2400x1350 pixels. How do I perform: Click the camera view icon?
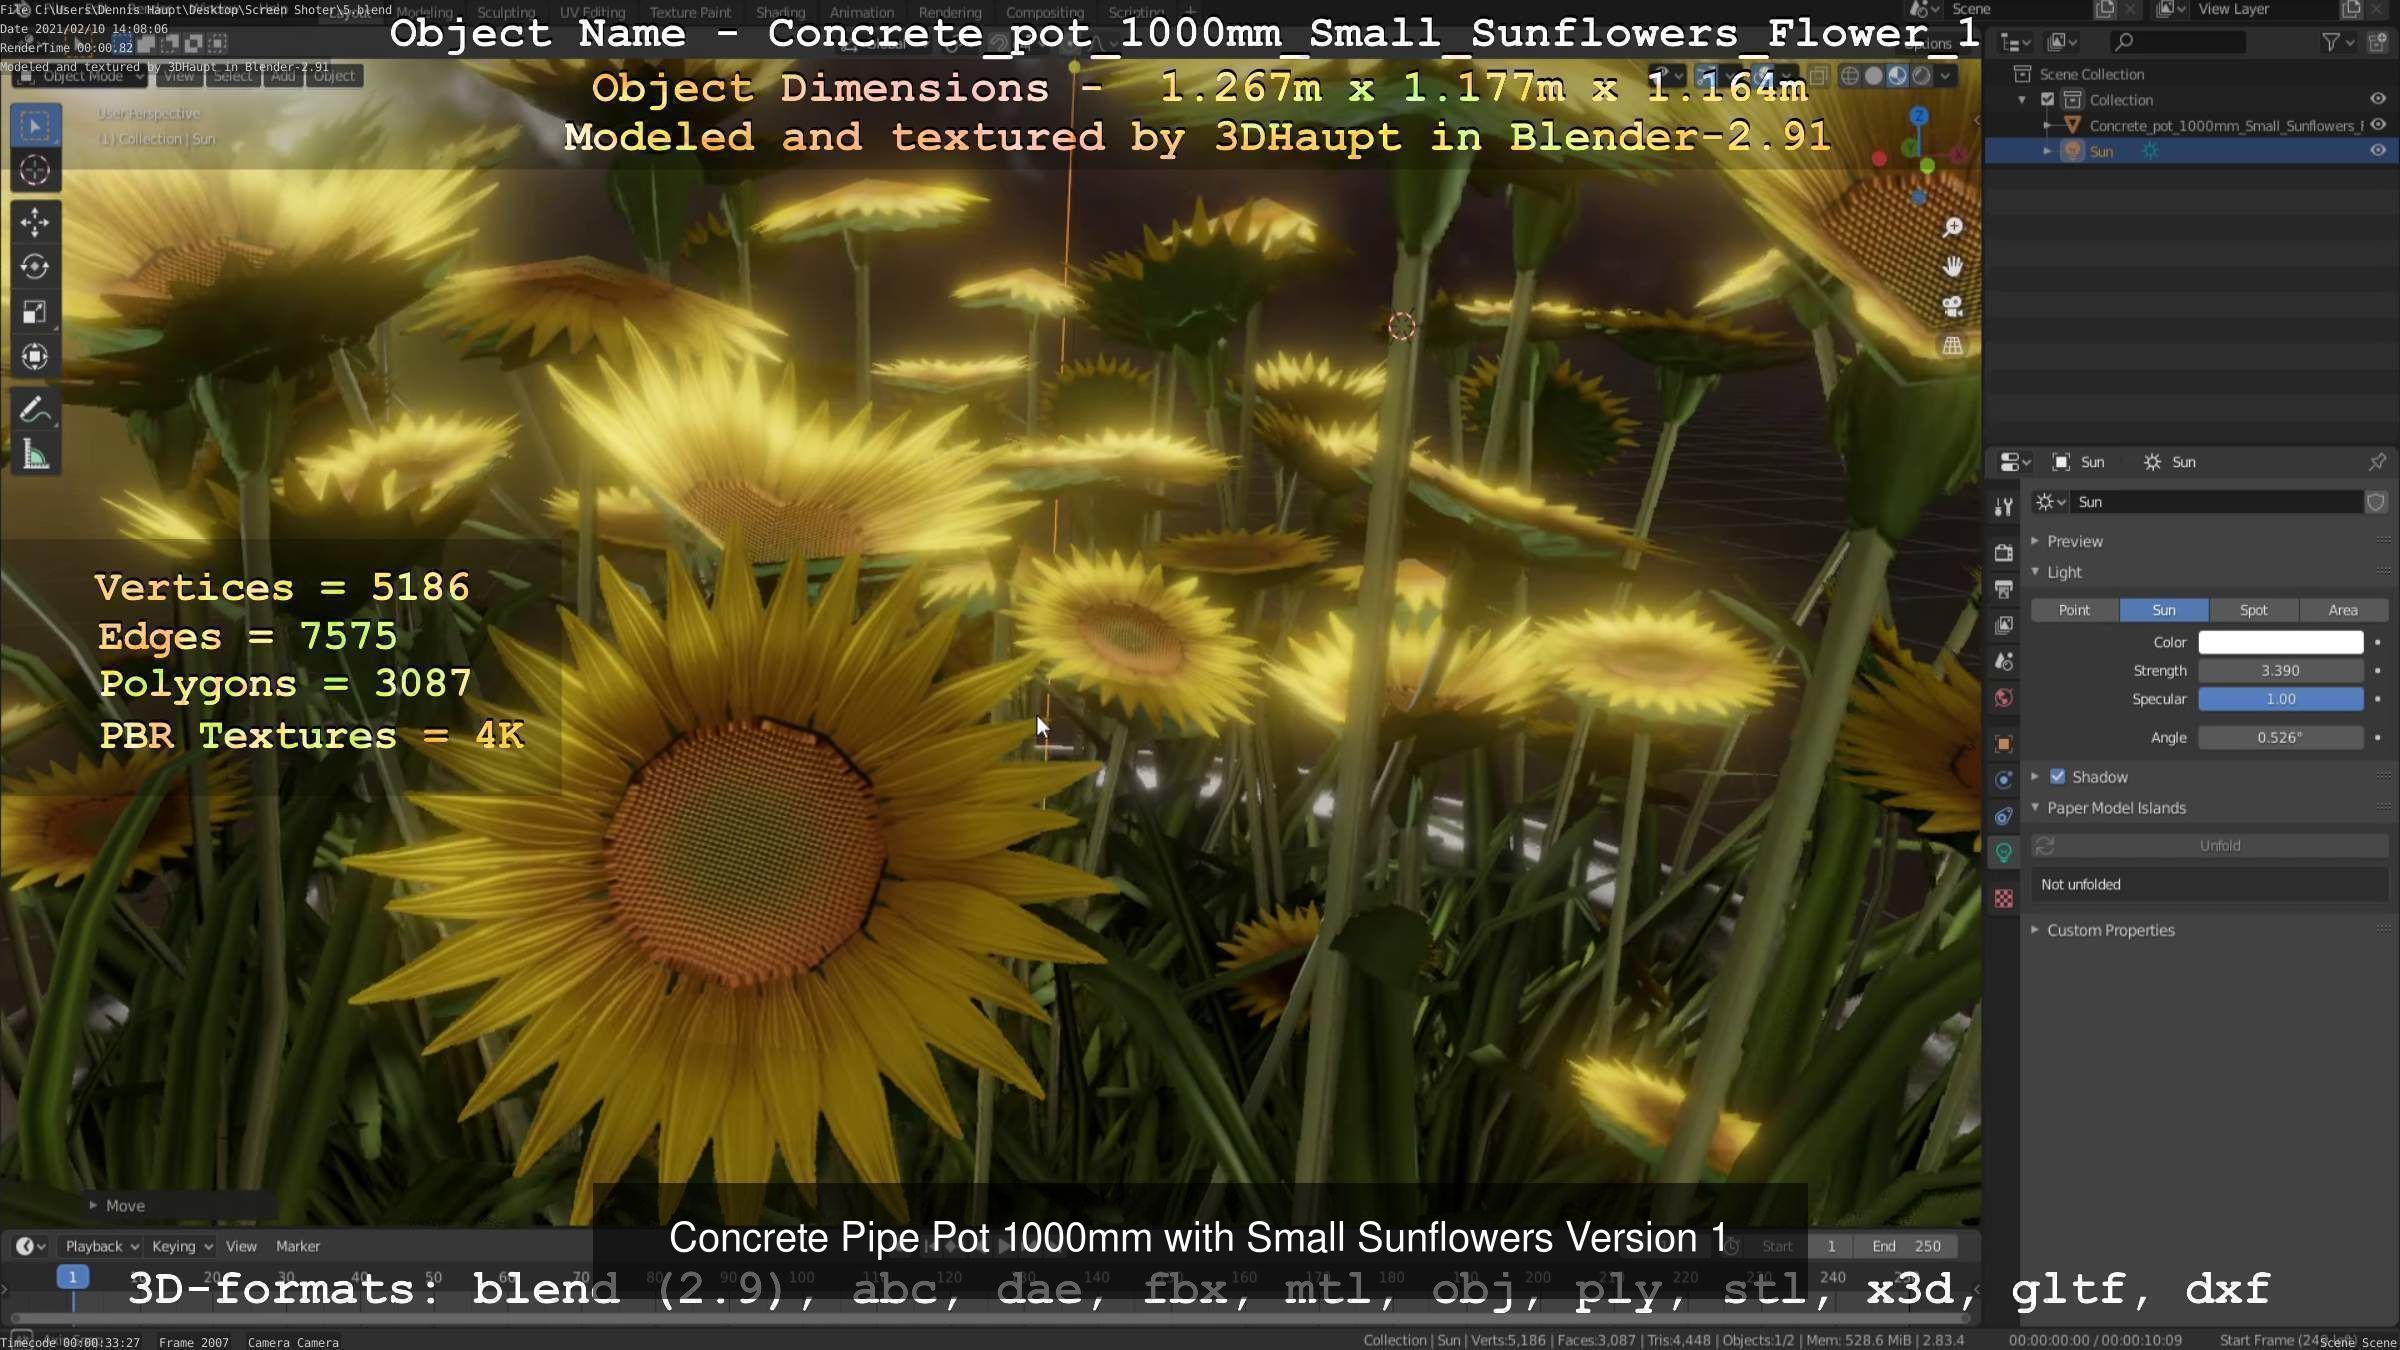point(1952,306)
